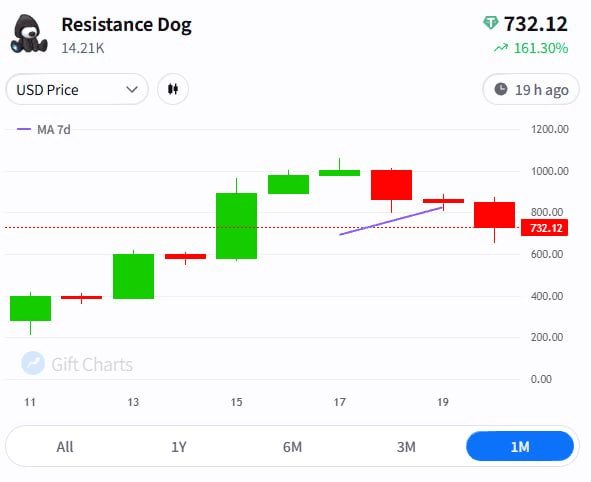Select the 3M time range tab
This screenshot has height=482, width=591.
tap(406, 447)
